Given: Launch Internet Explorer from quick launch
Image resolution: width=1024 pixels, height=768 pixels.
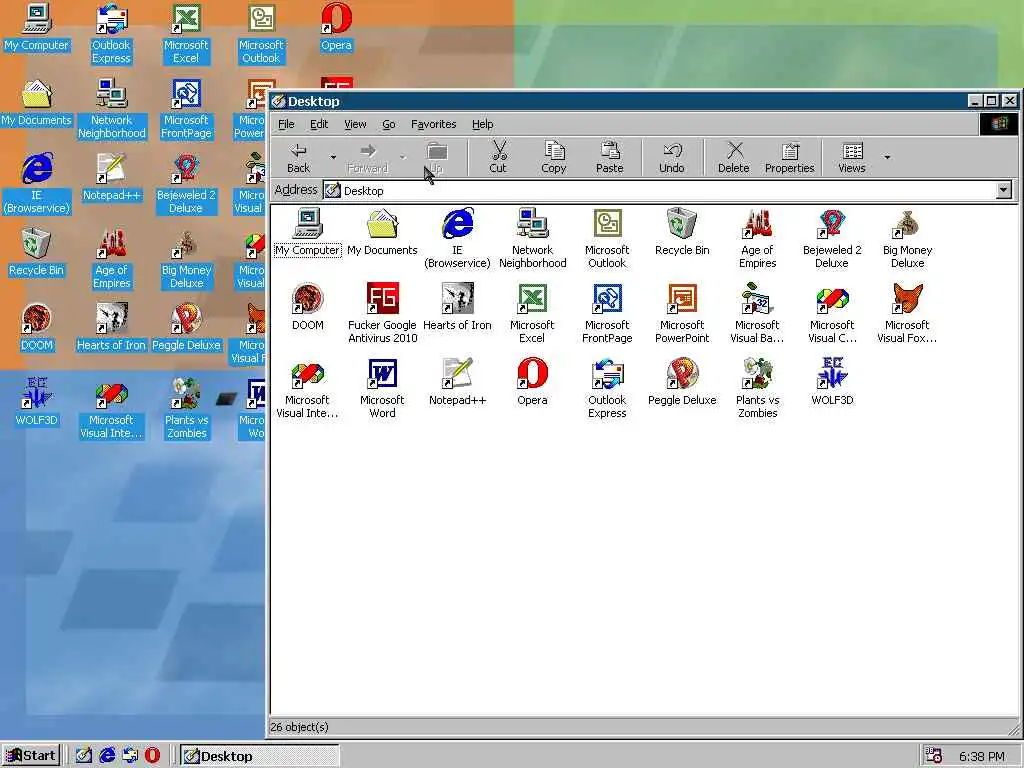Looking at the screenshot, I should point(107,756).
